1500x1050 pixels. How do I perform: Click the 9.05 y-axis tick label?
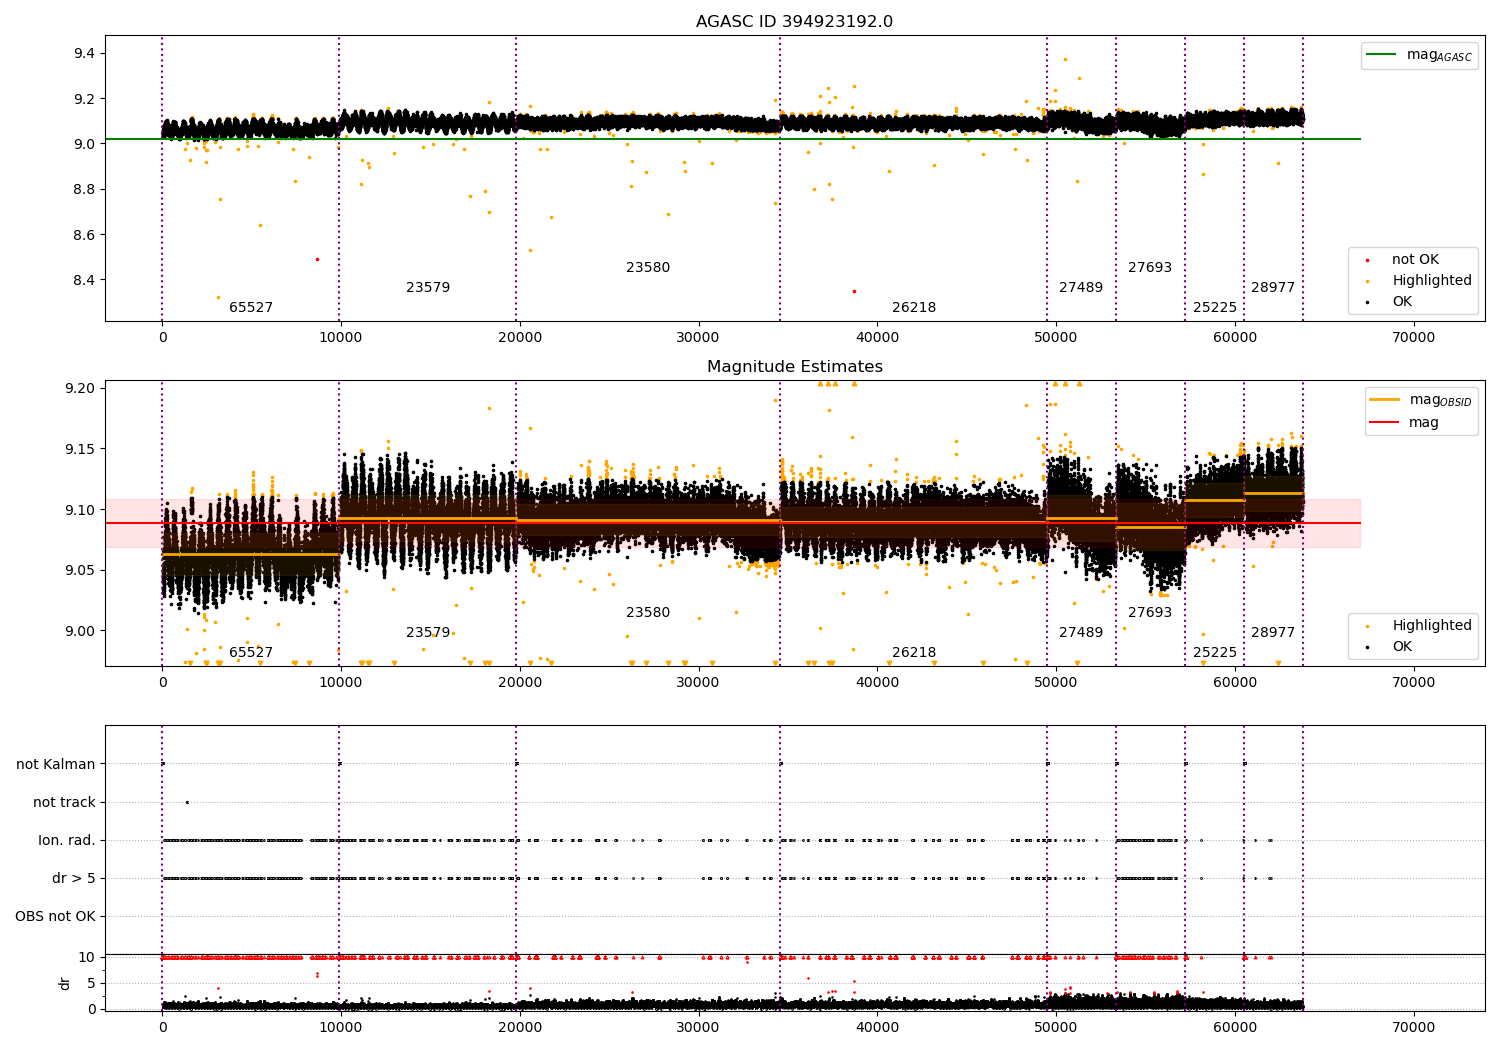(x=81, y=571)
